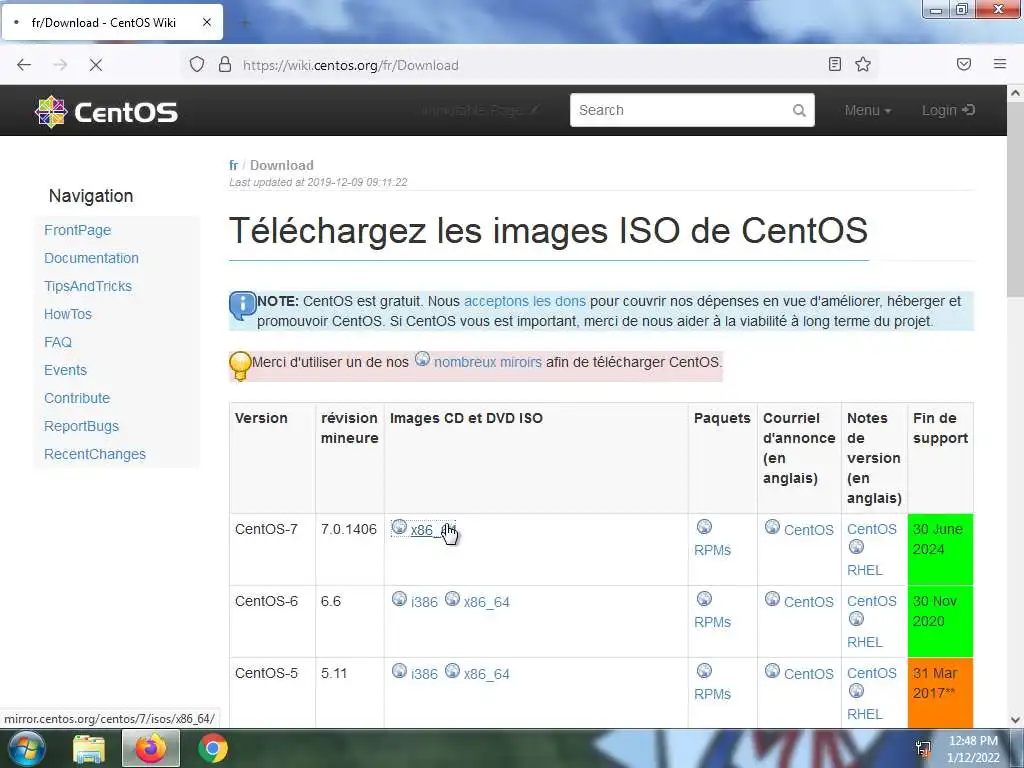
Task: Open RHEL release notes for CentOS-7
Action: click(x=865, y=570)
